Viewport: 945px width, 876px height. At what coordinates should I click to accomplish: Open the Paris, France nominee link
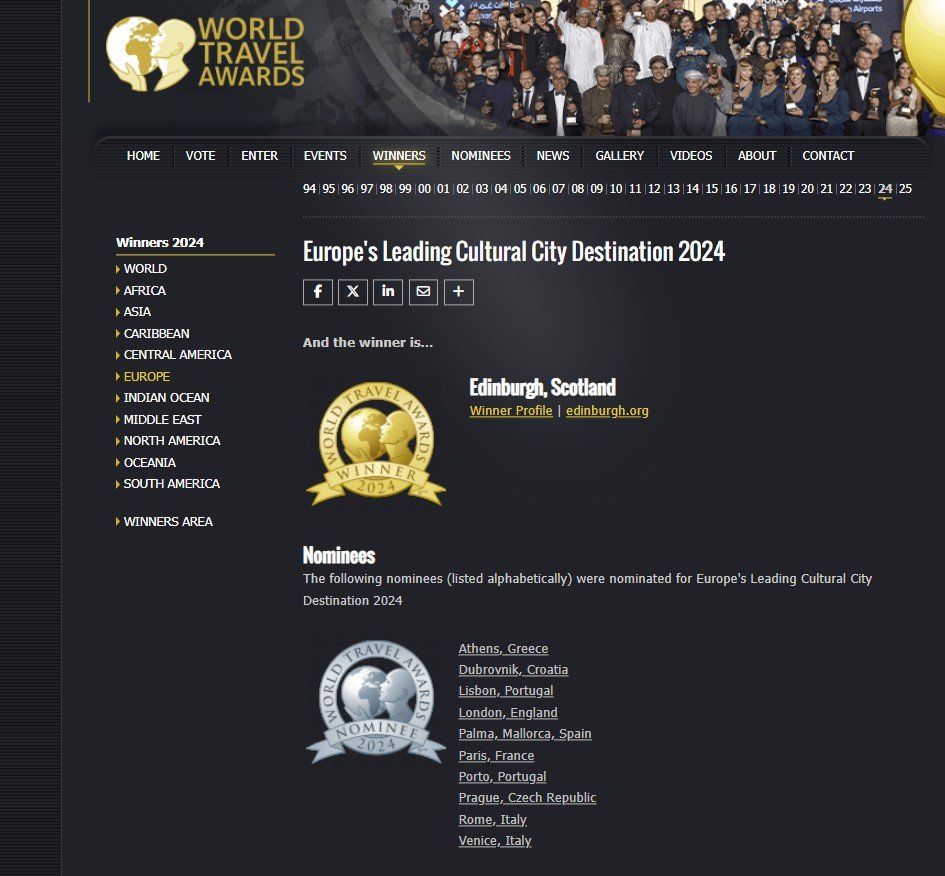[x=497, y=755]
